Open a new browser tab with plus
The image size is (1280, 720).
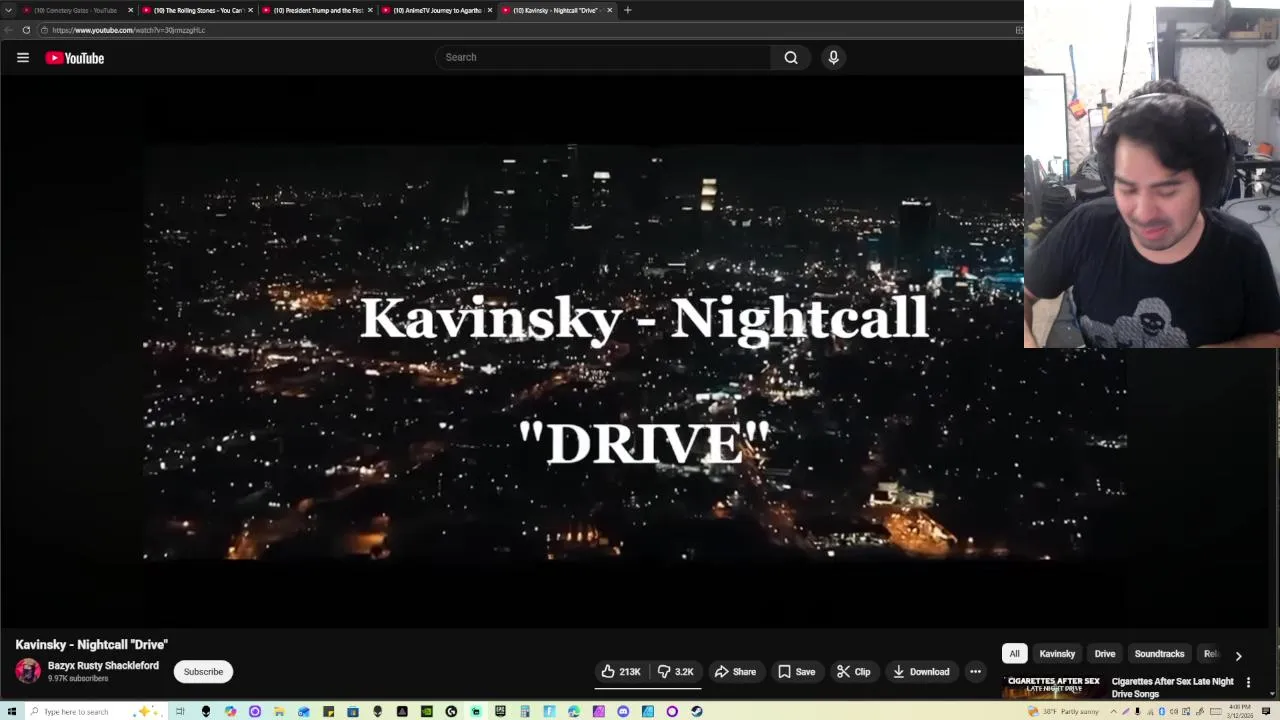click(628, 10)
